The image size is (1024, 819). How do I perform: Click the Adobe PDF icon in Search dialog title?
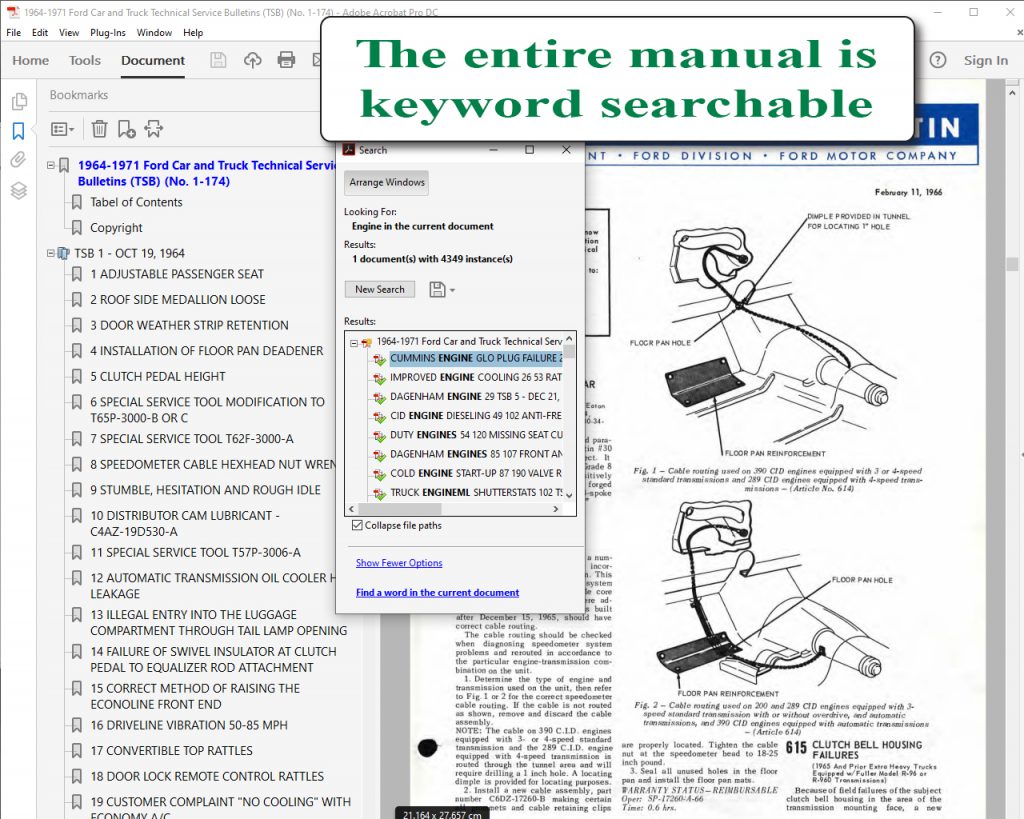click(349, 150)
